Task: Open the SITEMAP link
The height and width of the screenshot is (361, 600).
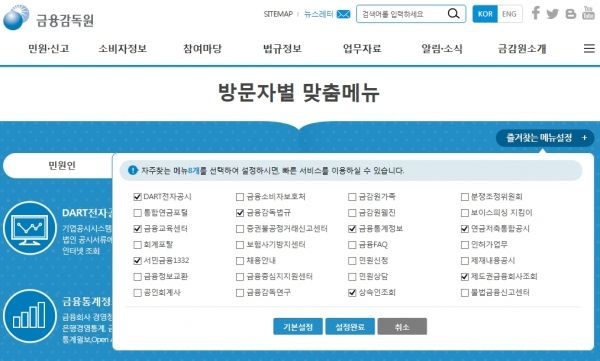Action: tap(278, 14)
